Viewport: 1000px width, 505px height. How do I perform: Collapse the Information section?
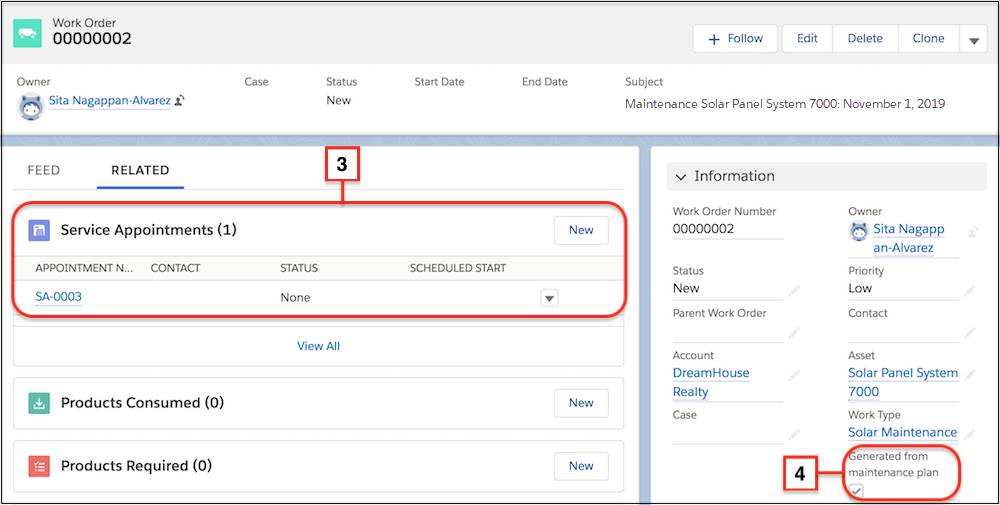681,177
